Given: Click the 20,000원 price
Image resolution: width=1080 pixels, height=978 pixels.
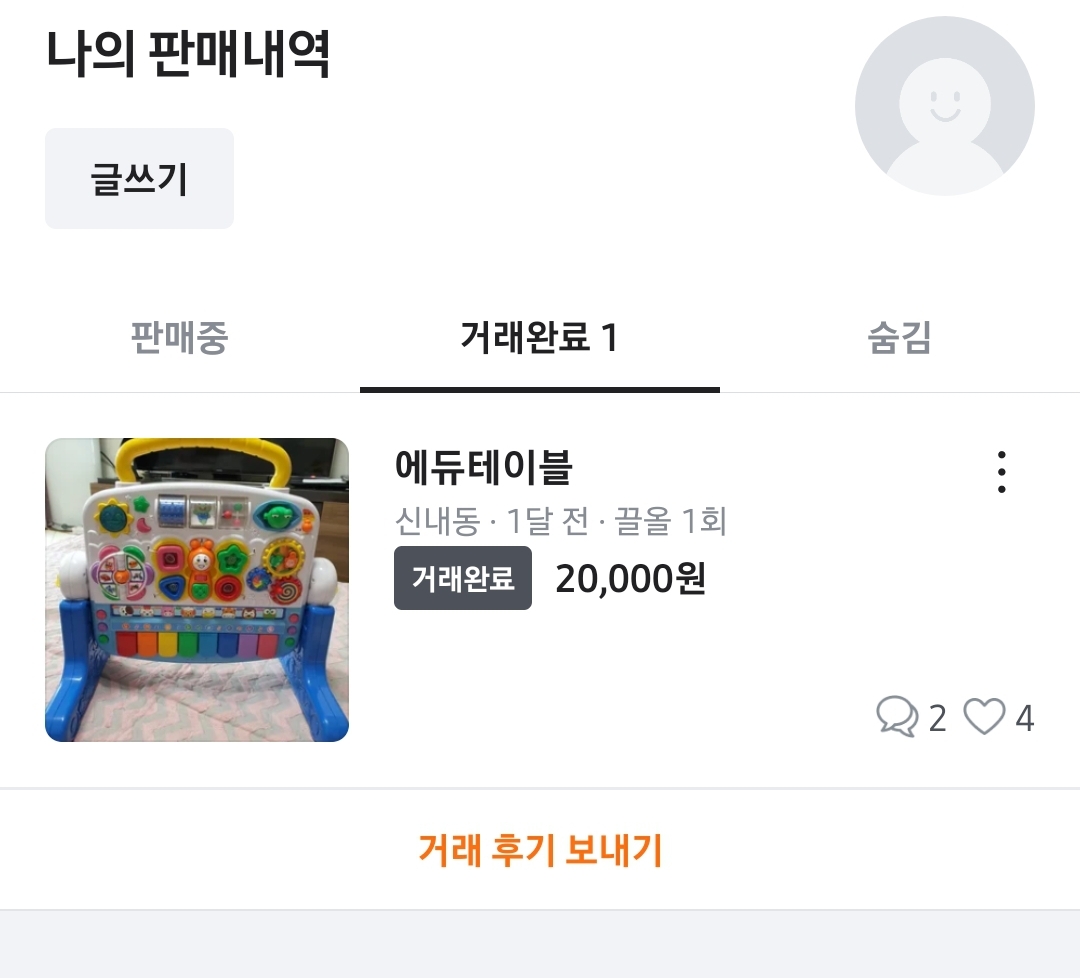Looking at the screenshot, I should pyautogui.click(x=631, y=578).
